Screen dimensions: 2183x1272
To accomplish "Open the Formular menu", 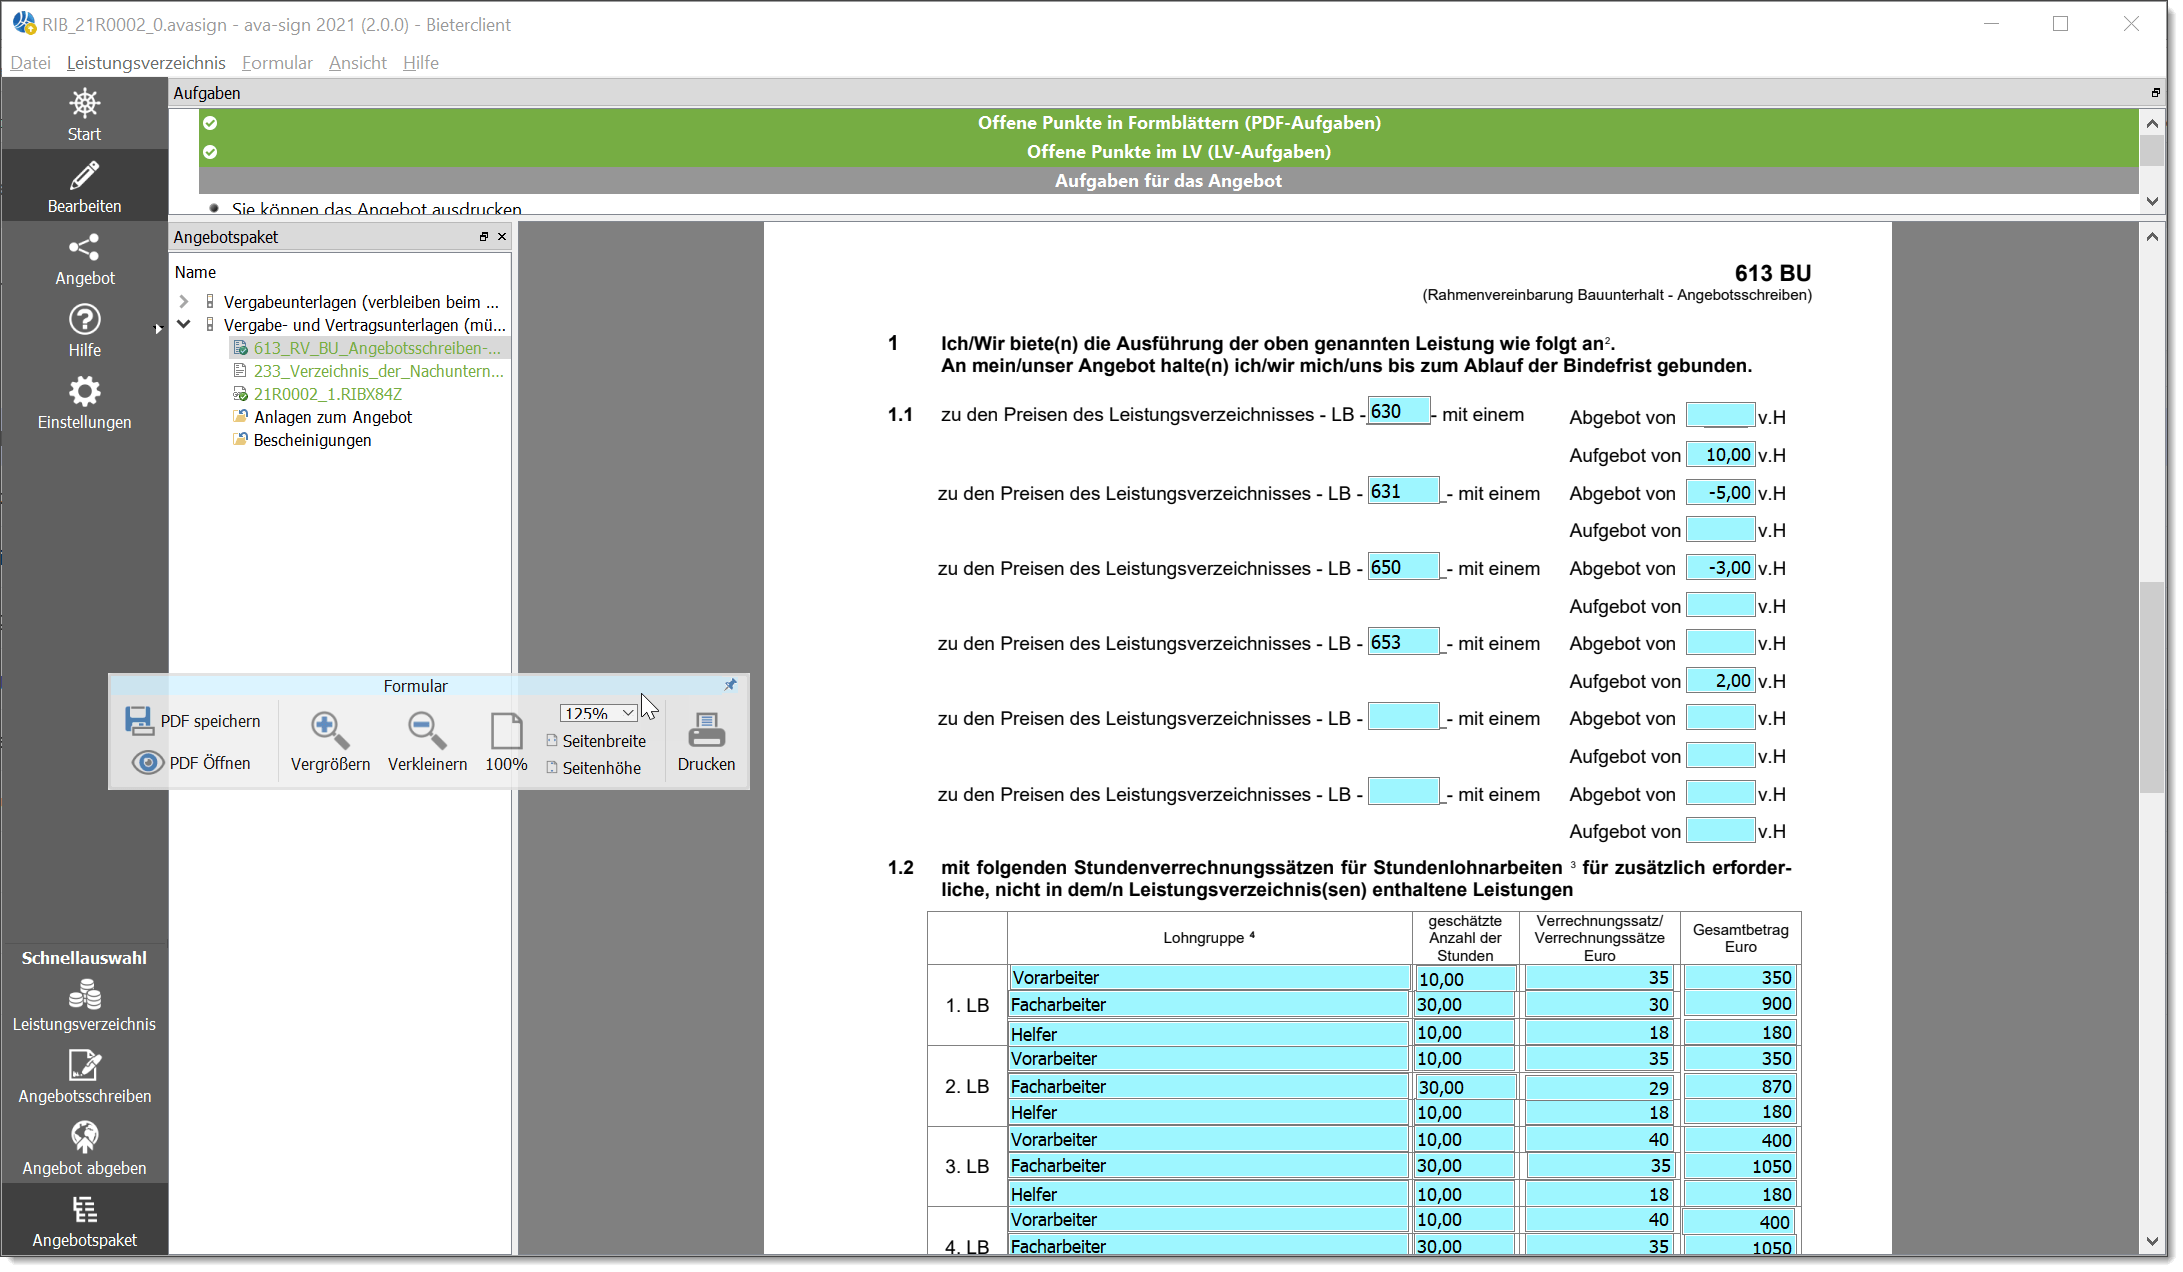I will click(277, 62).
